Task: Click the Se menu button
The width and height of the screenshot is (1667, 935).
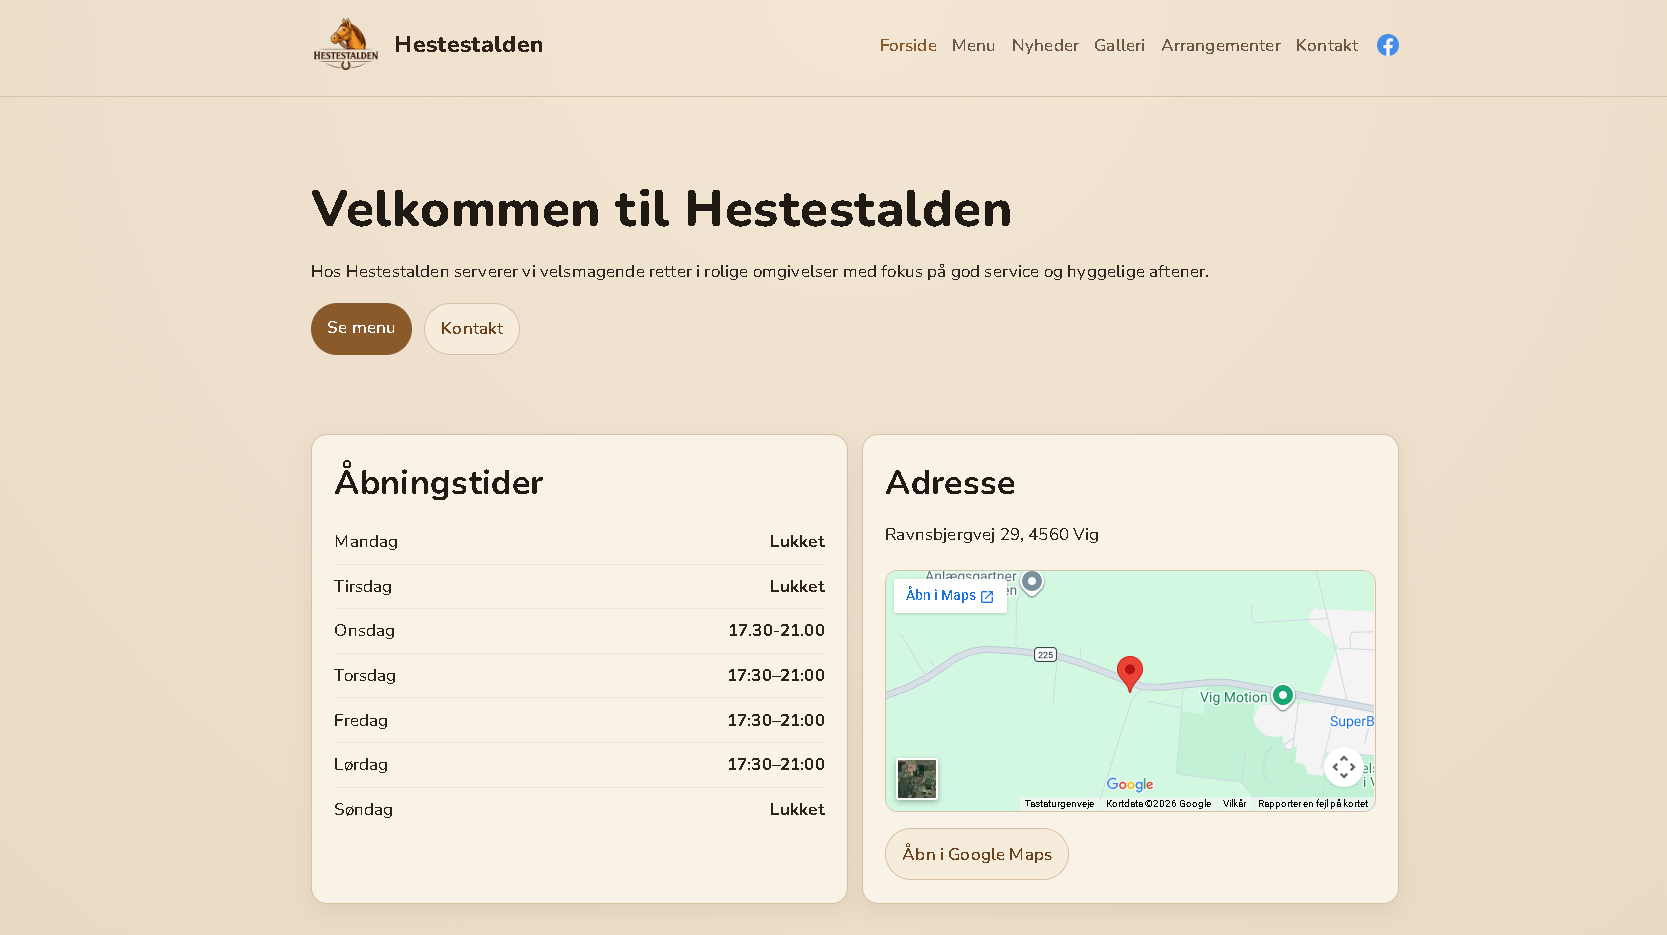Action: [x=361, y=329]
